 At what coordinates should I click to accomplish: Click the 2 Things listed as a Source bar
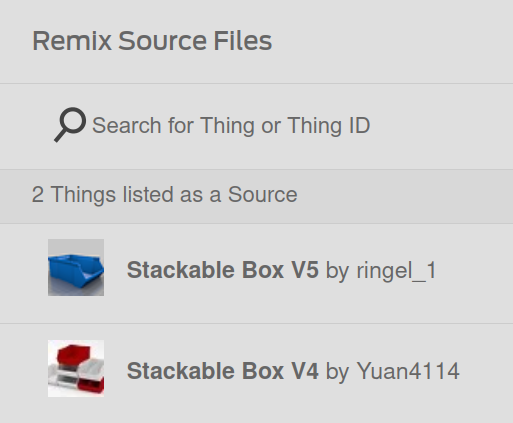pyautogui.click(x=256, y=196)
